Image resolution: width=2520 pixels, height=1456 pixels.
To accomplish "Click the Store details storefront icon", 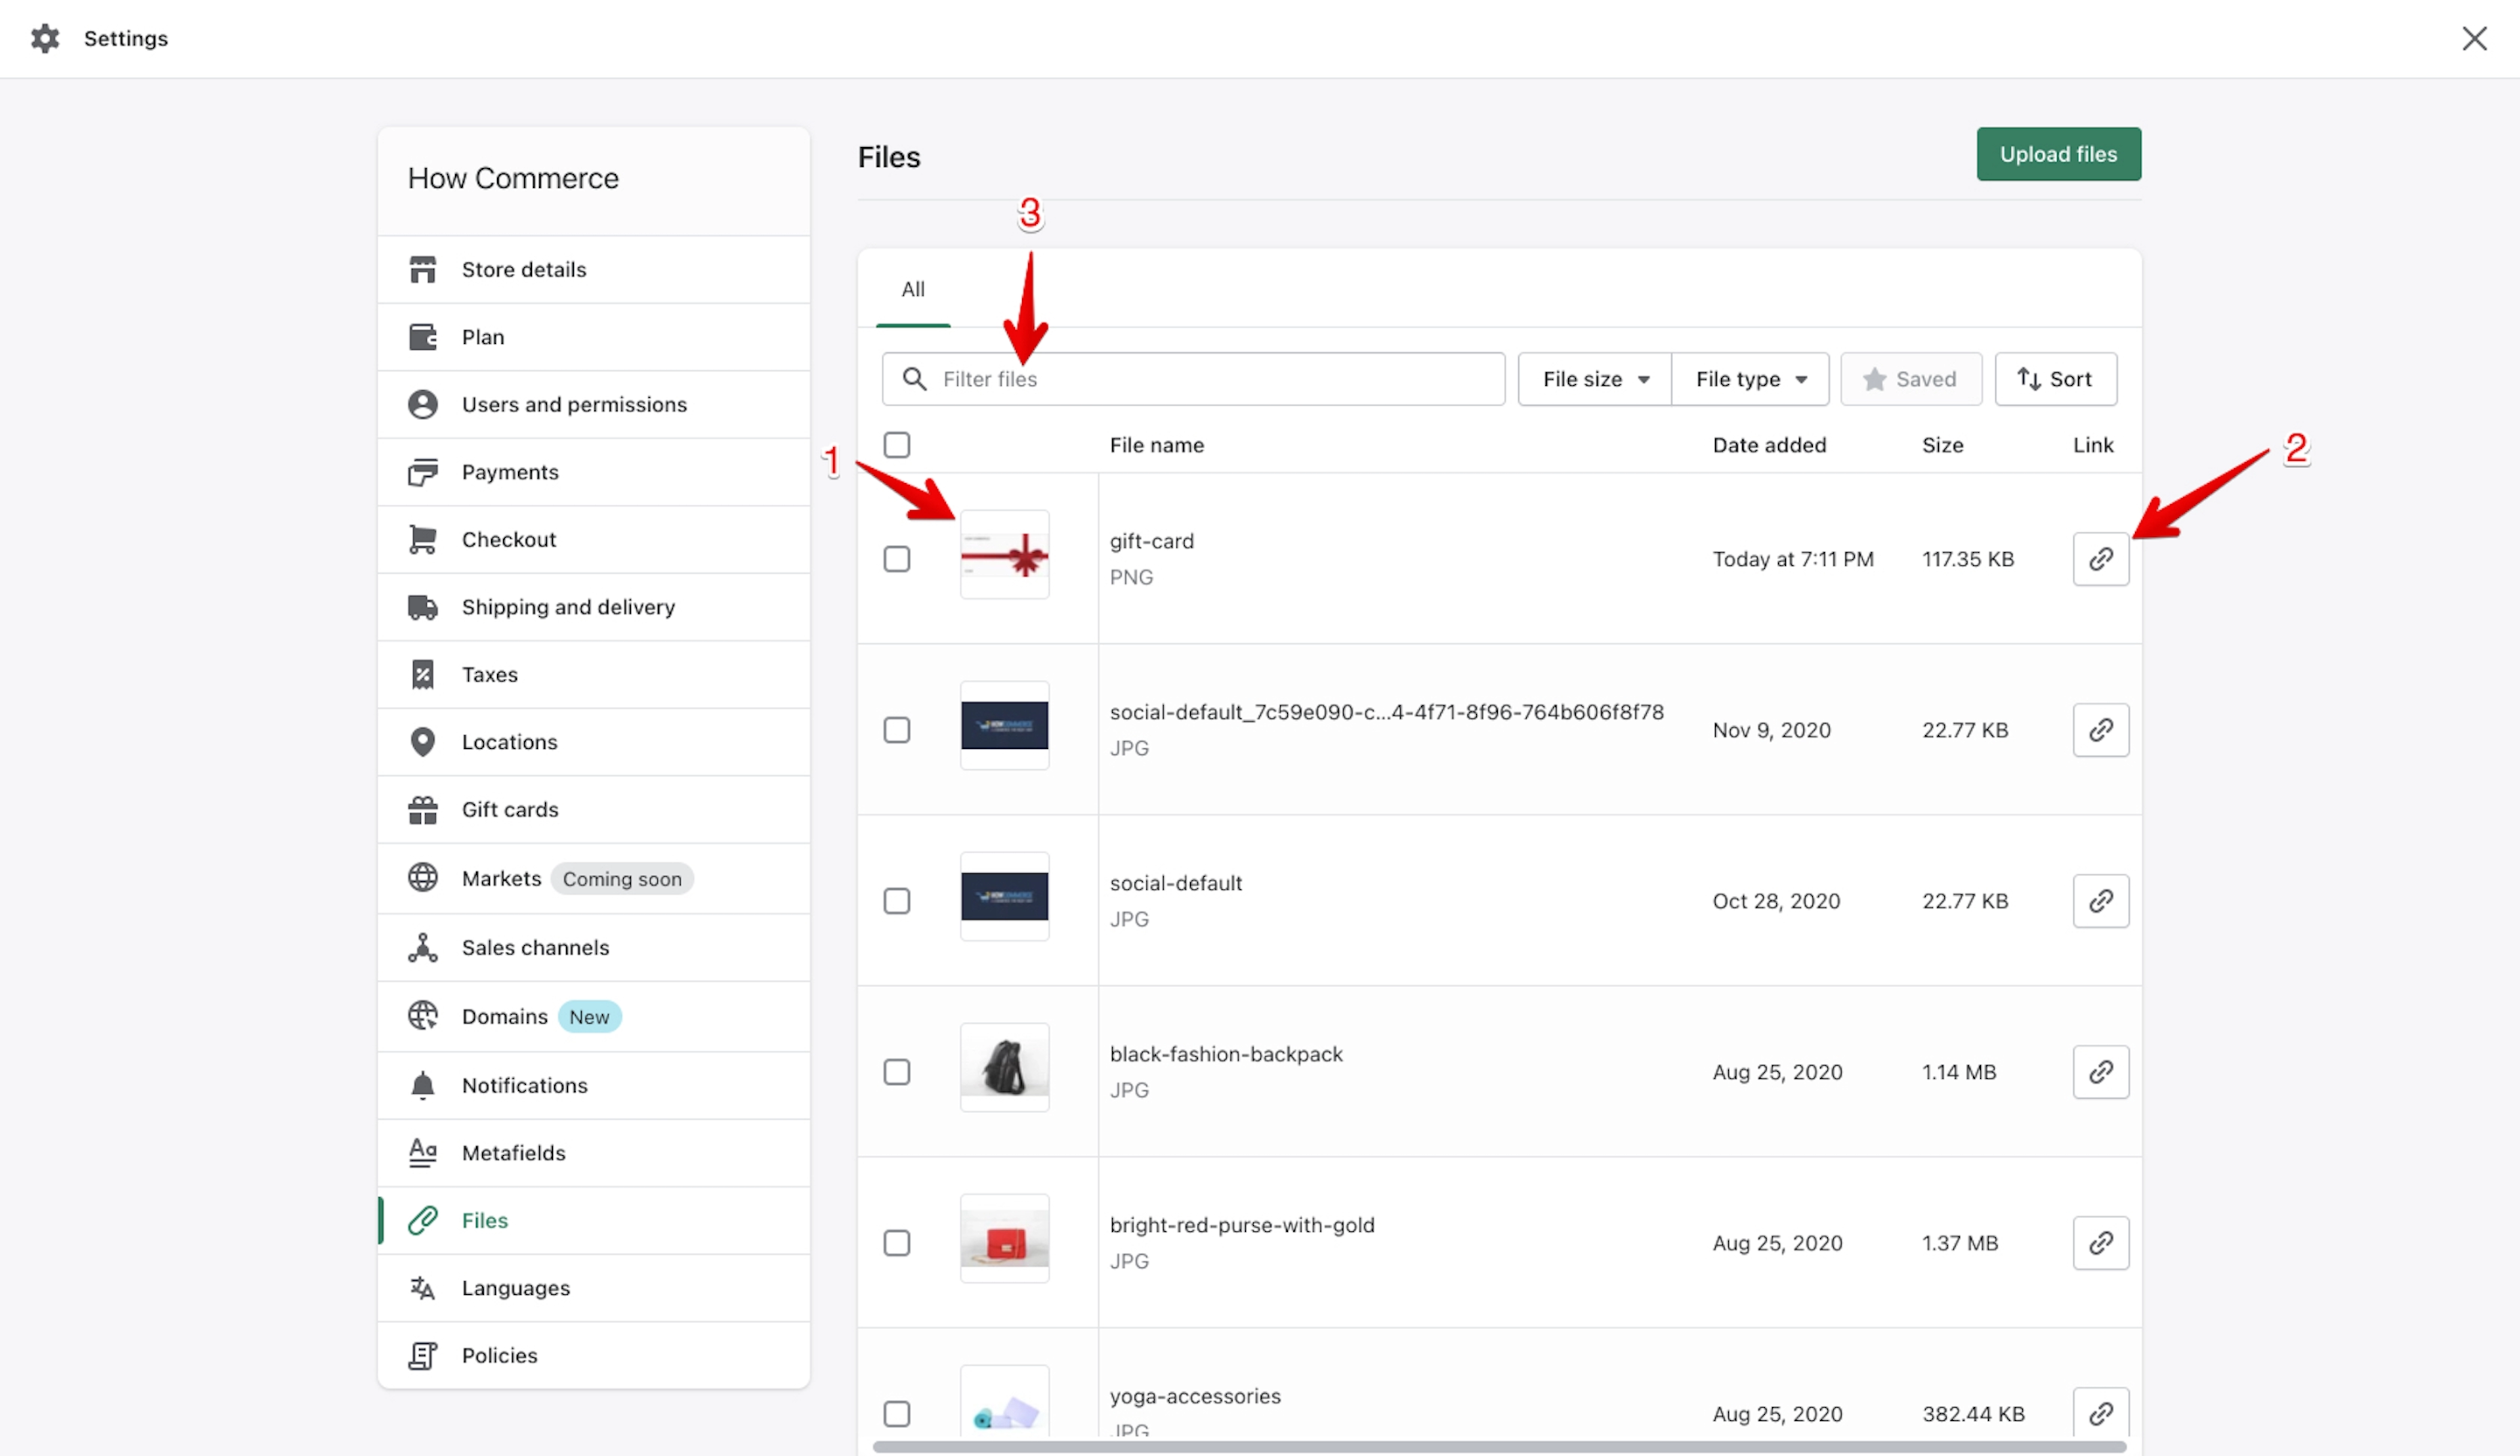I will click(x=423, y=269).
